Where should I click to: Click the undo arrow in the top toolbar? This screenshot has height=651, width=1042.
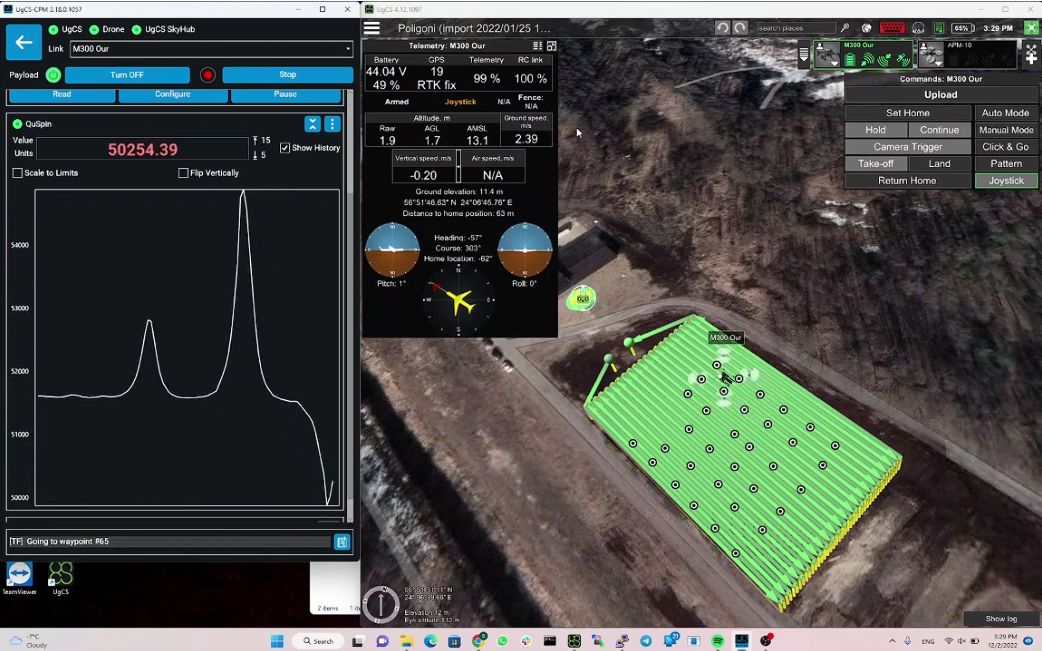tap(722, 28)
